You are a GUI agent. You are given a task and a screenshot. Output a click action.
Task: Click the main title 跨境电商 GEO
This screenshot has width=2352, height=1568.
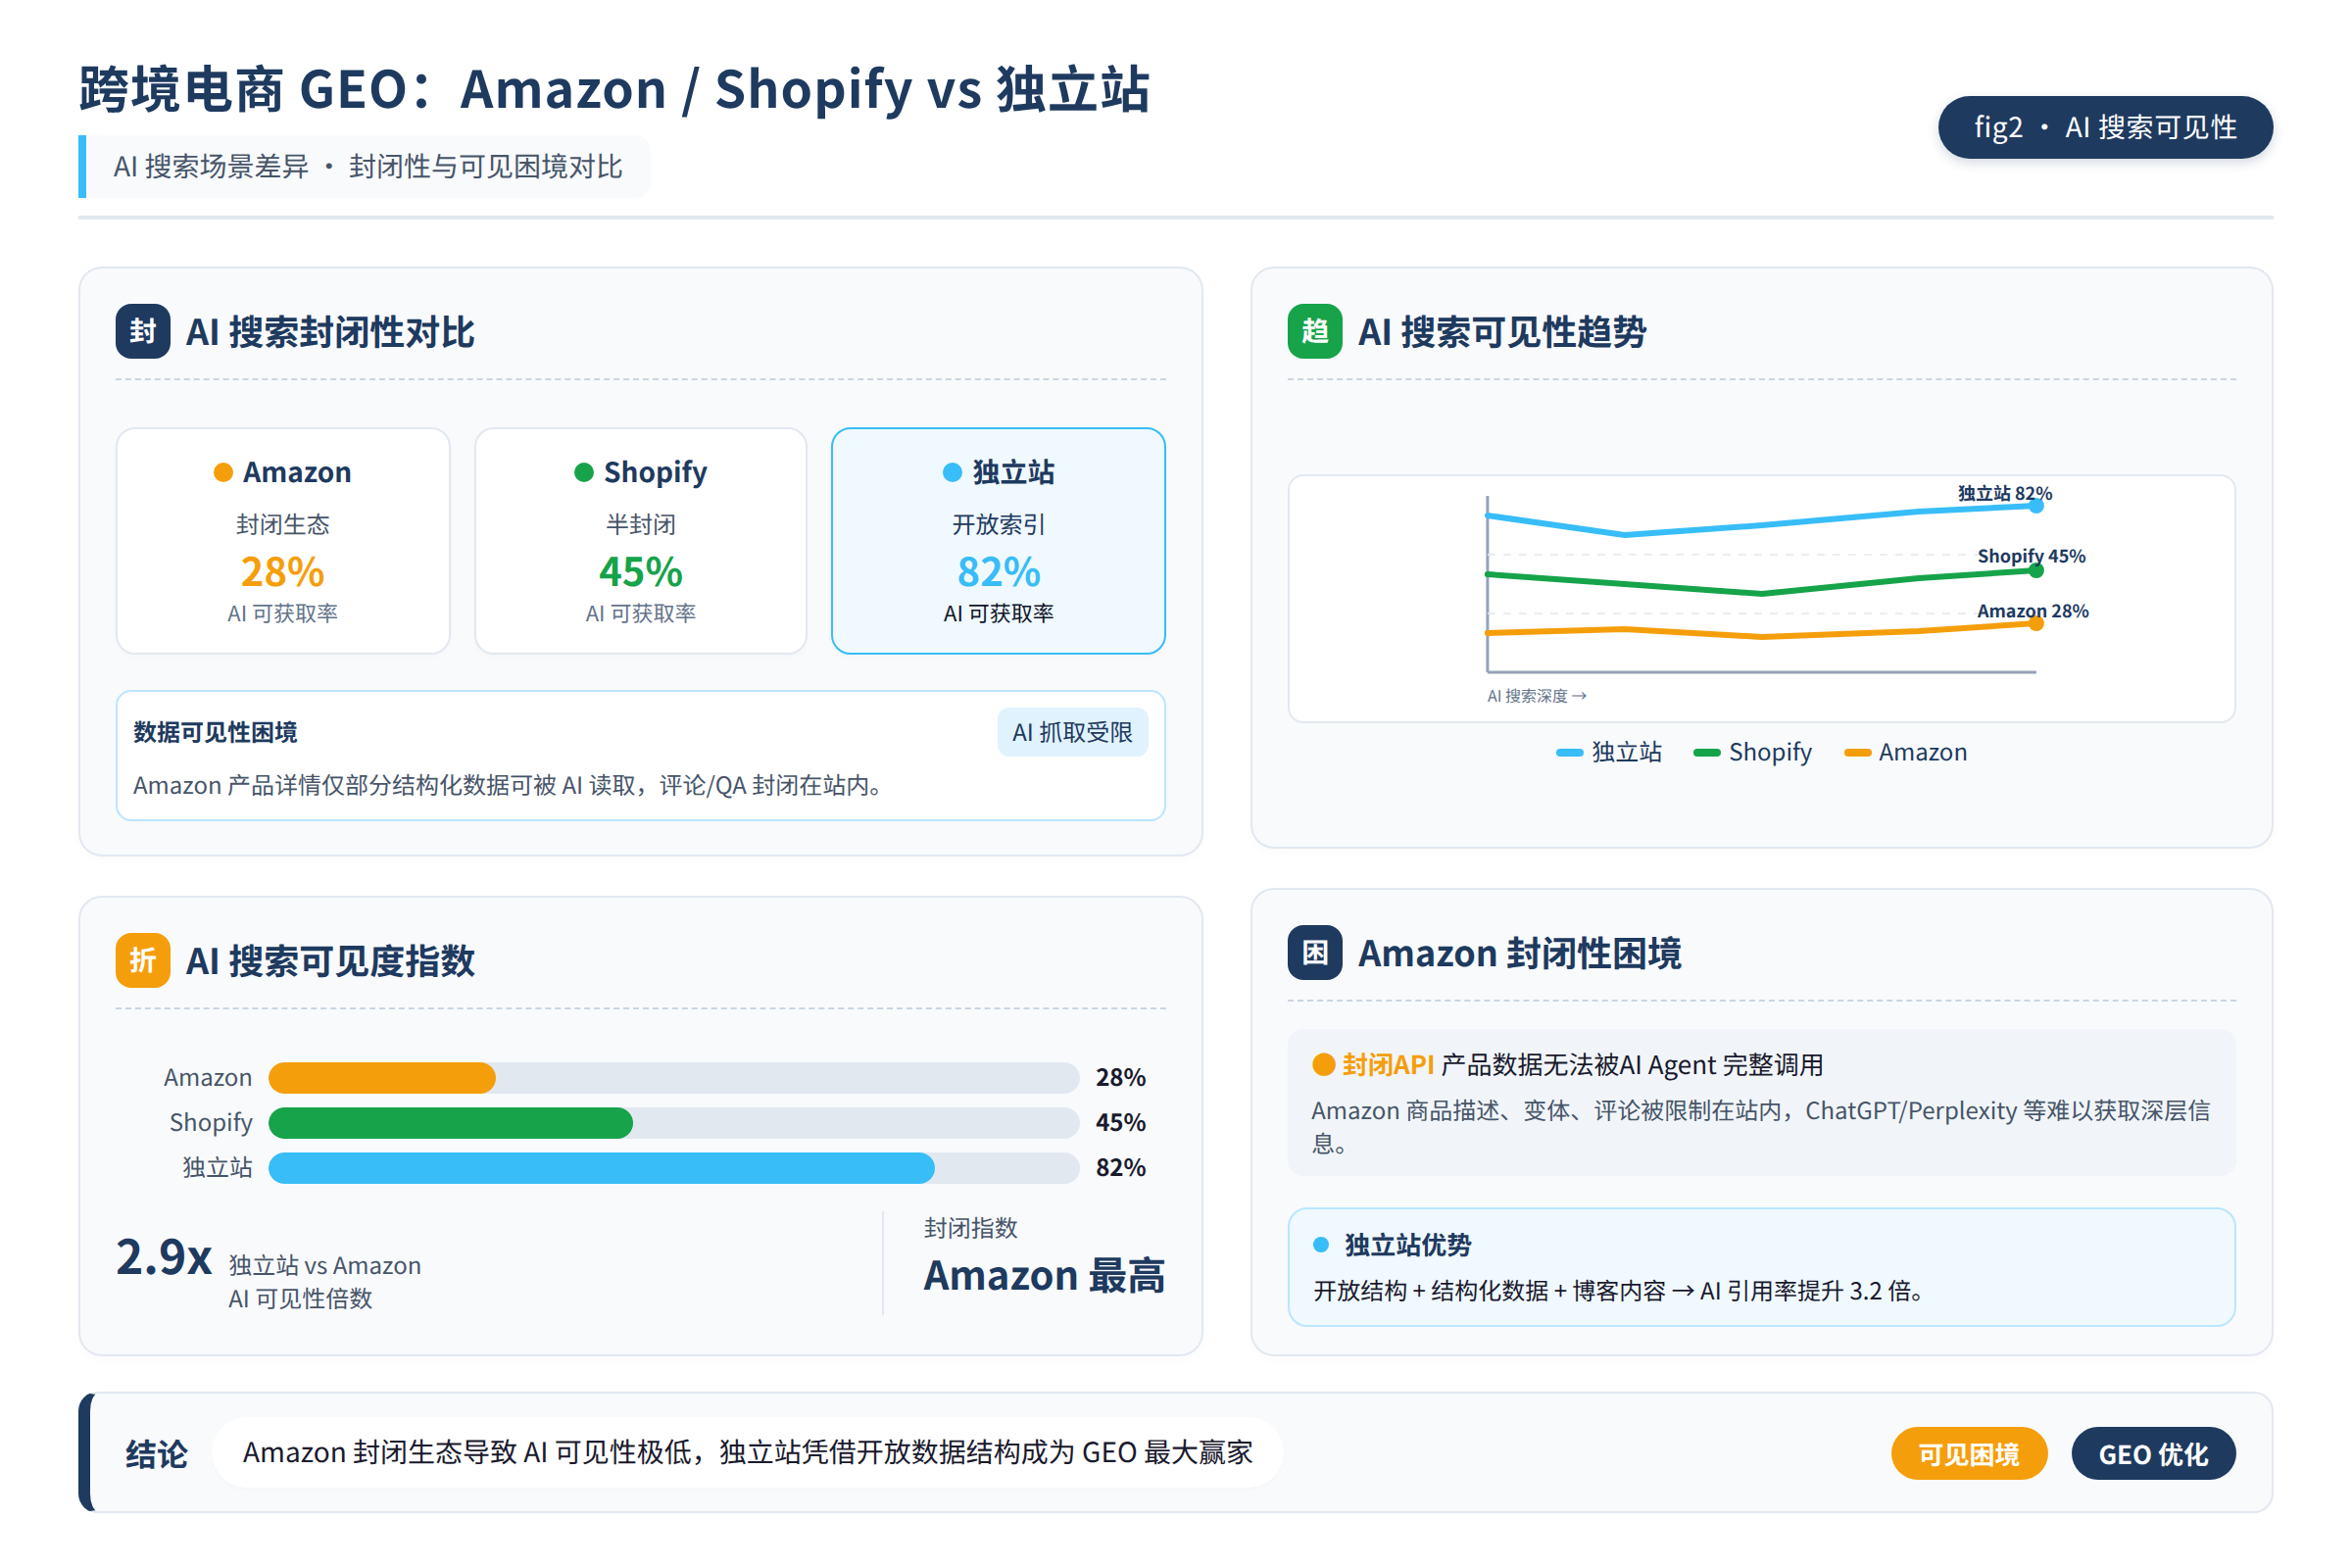(613, 89)
